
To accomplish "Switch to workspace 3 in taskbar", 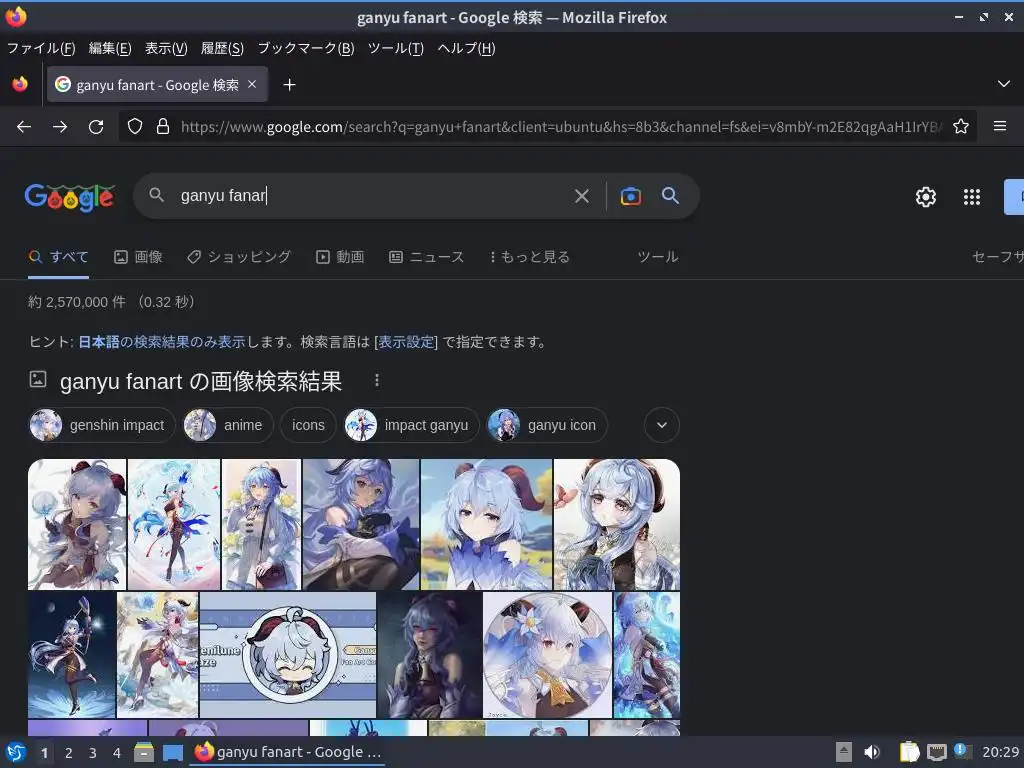I will point(92,753).
